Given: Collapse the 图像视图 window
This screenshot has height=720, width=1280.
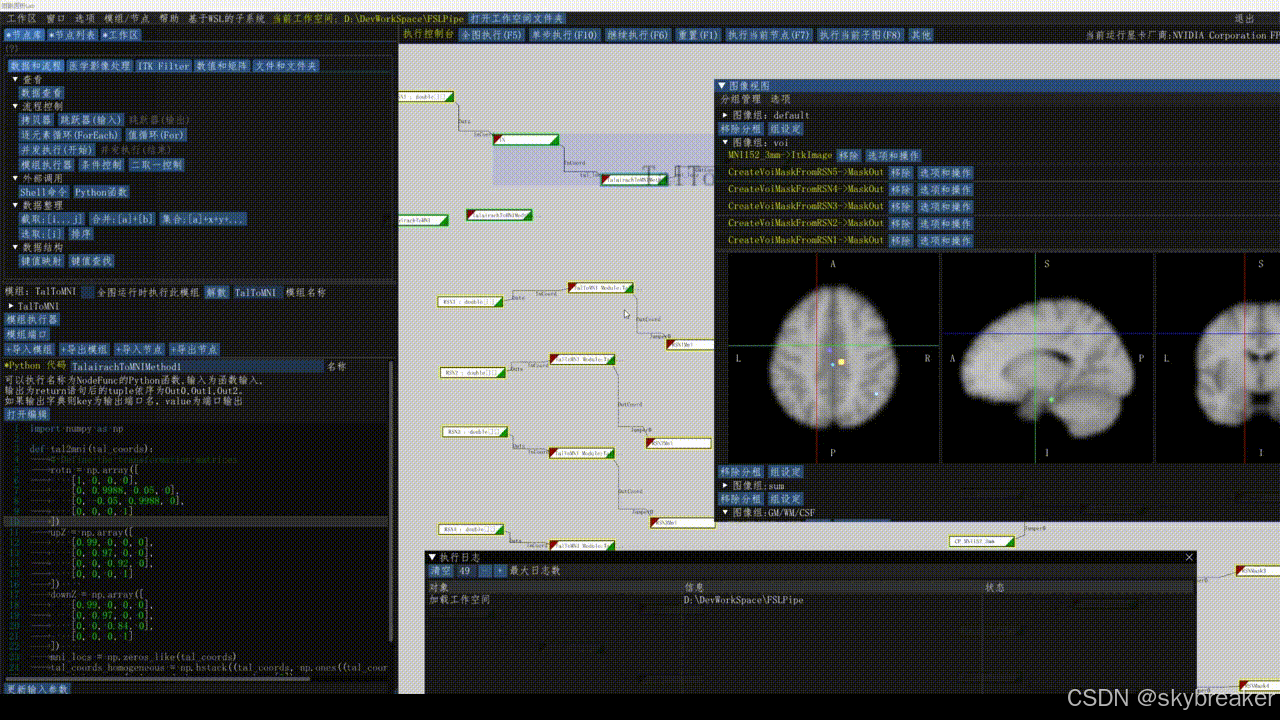Looking at the screenshot, I should [x=723, y=86].
